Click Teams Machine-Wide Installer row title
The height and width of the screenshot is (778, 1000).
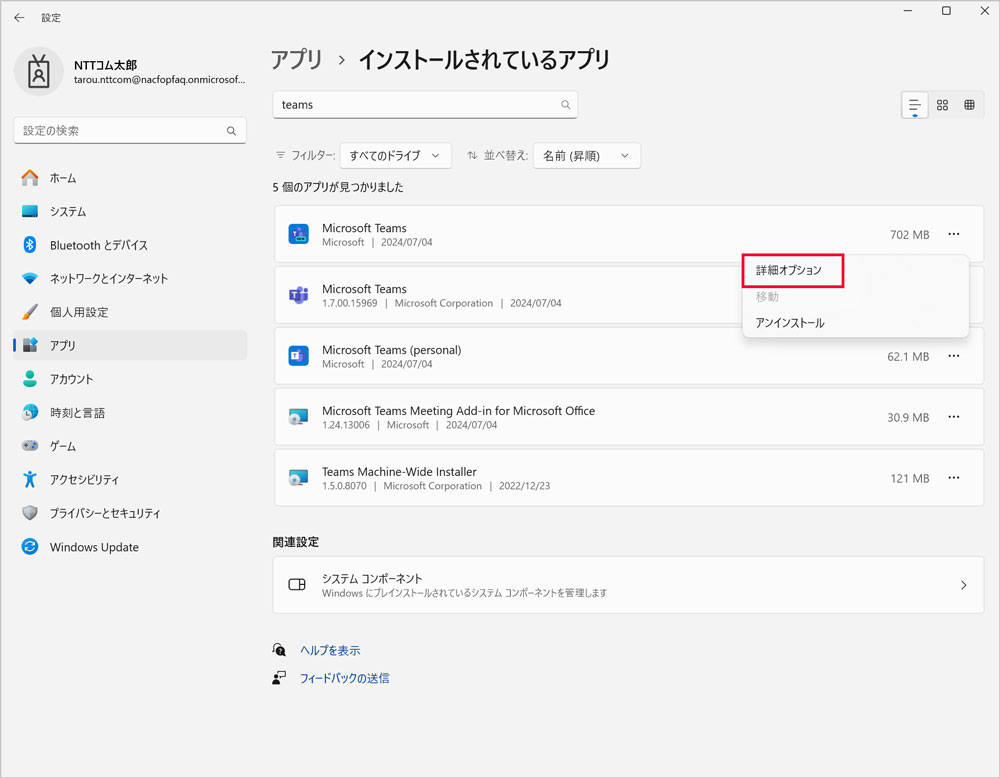point(399,471)
